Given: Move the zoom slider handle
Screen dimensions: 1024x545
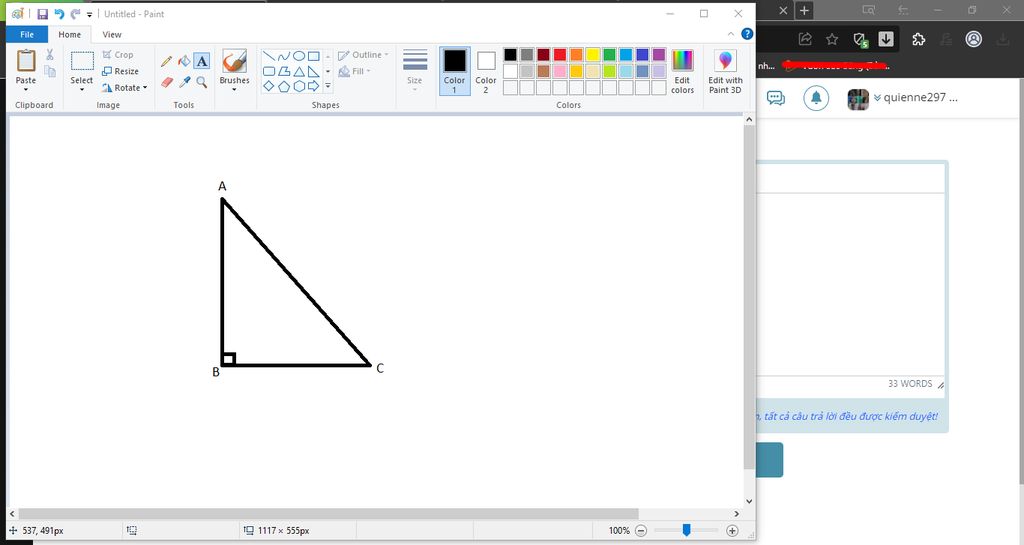Looking at the screenshot, I should tap(686, 531).
